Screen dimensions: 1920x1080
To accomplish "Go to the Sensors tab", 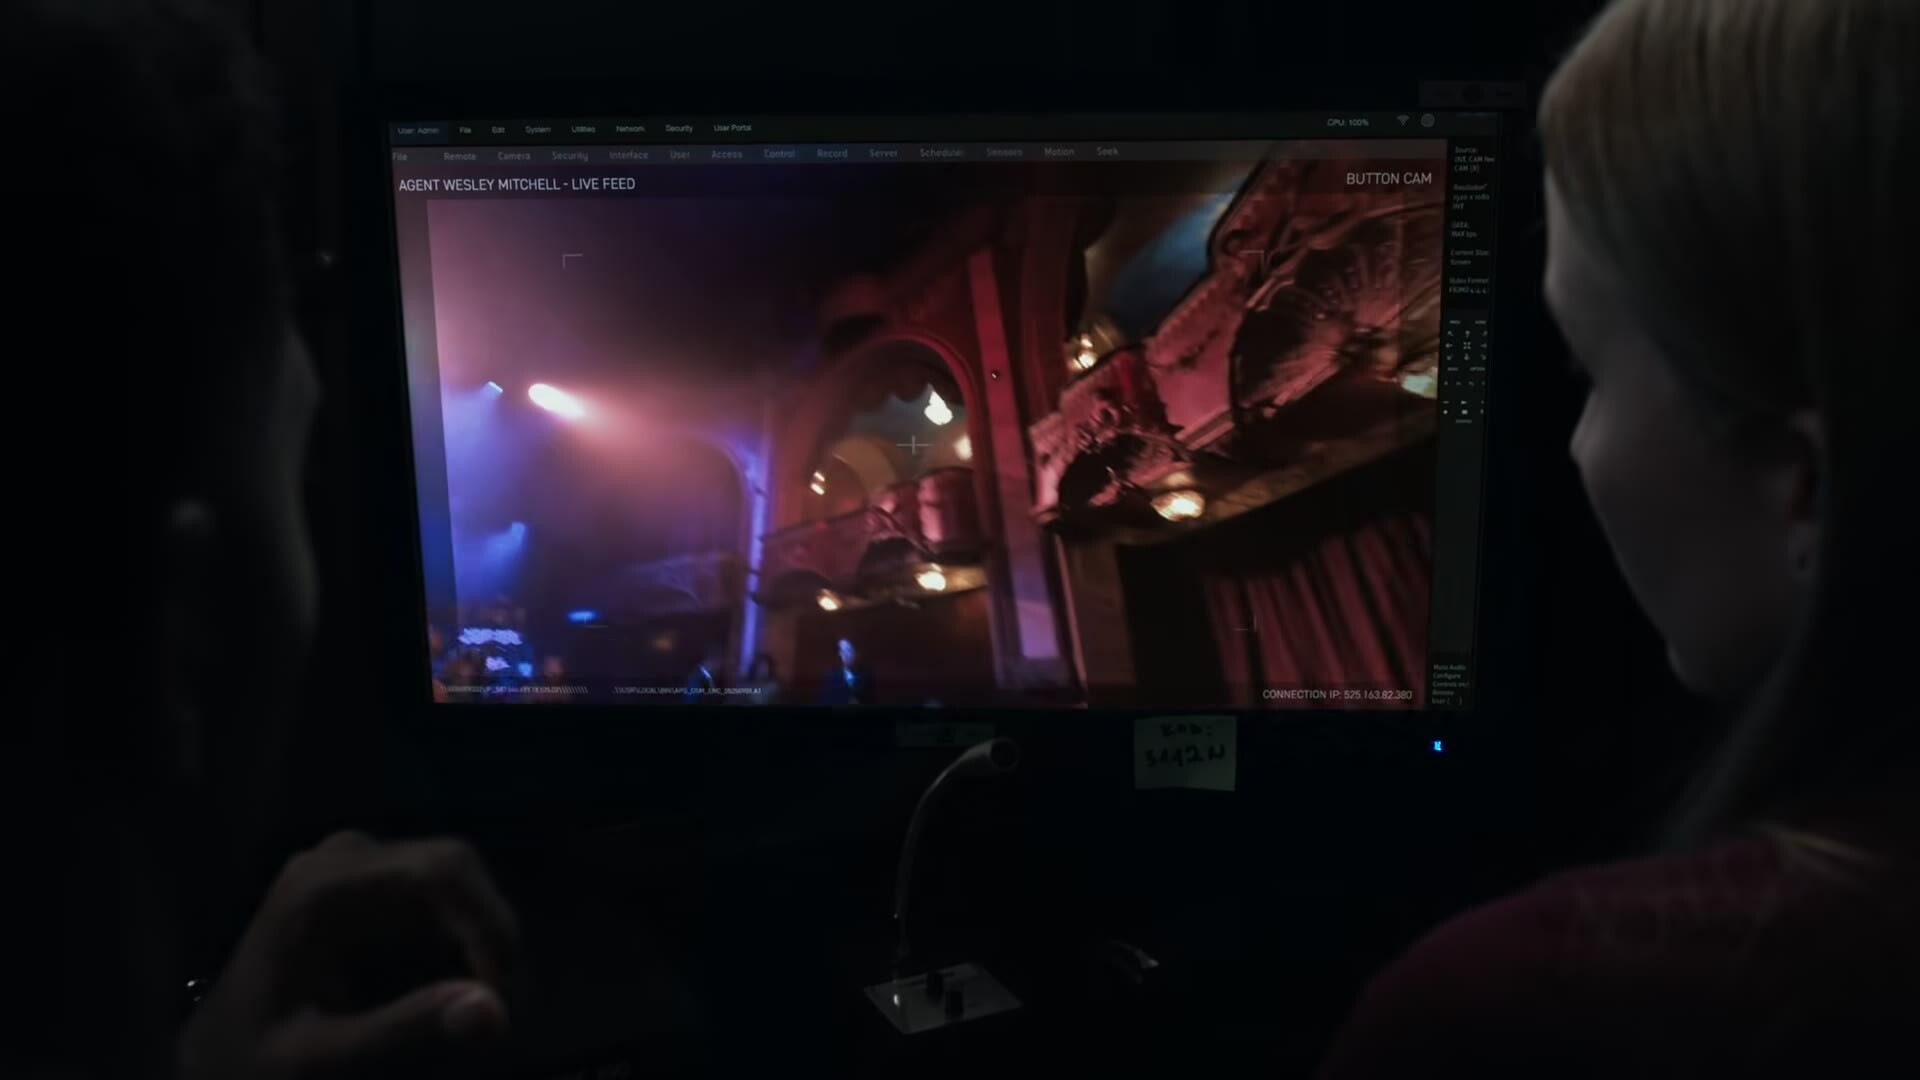I will point(1004,152).
